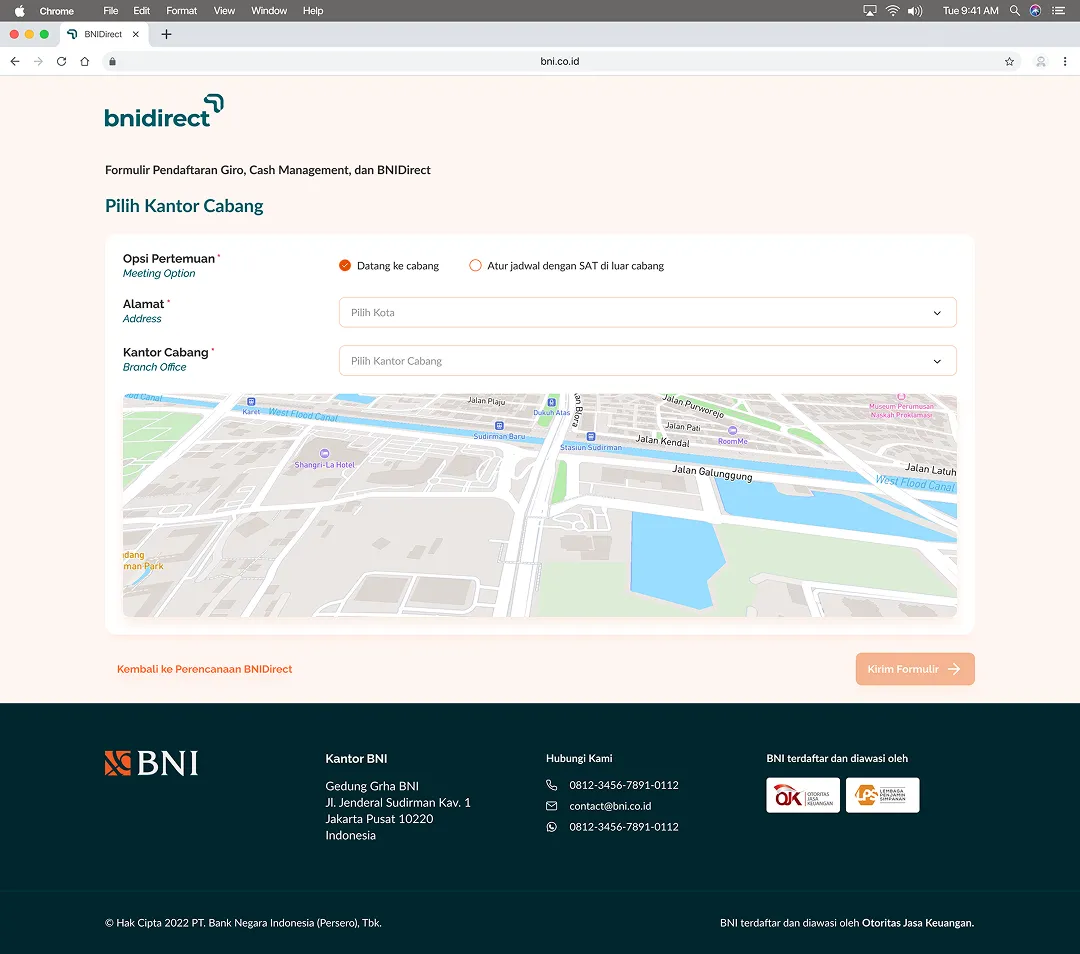The image size is (1080, 954).
Task: Click the phone number 0812-3456-7891-0112 beside phone icon
Action: click(x=623, y=785)
